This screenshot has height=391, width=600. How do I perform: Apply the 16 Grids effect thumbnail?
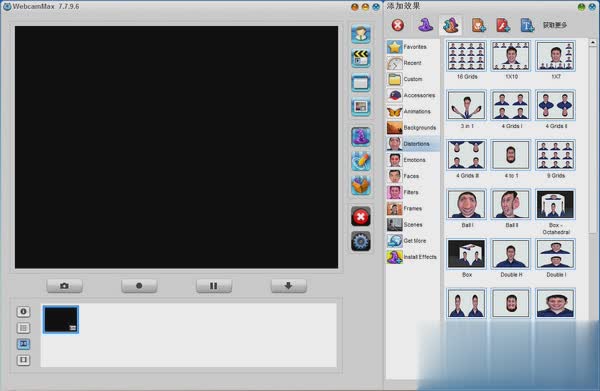(466, 56)
